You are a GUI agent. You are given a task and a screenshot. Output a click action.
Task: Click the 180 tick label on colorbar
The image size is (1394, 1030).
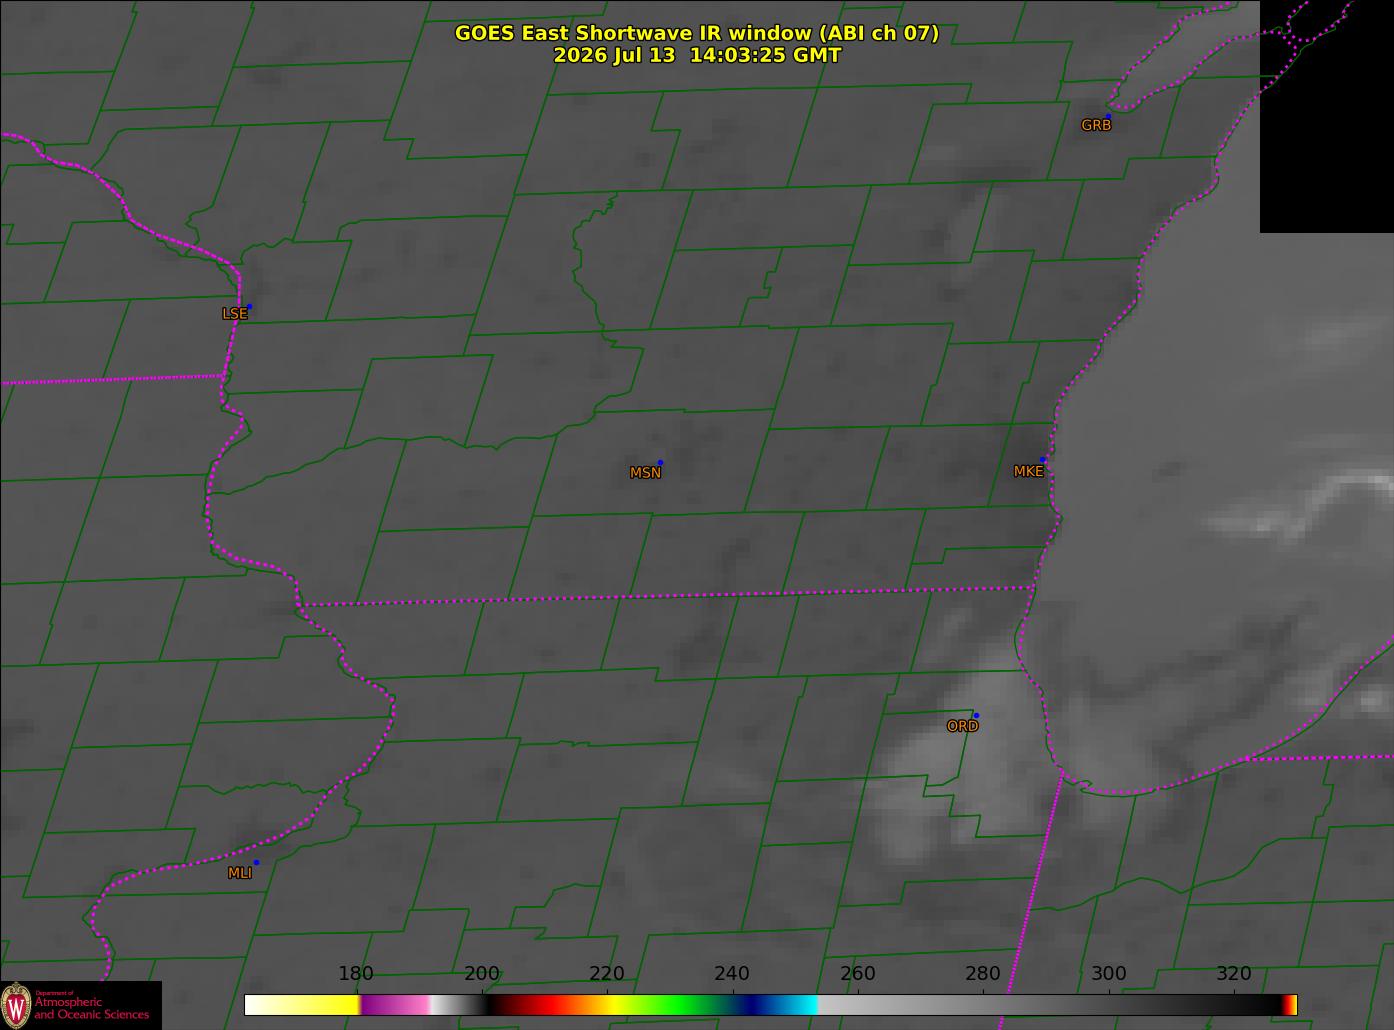pos(356,973)
